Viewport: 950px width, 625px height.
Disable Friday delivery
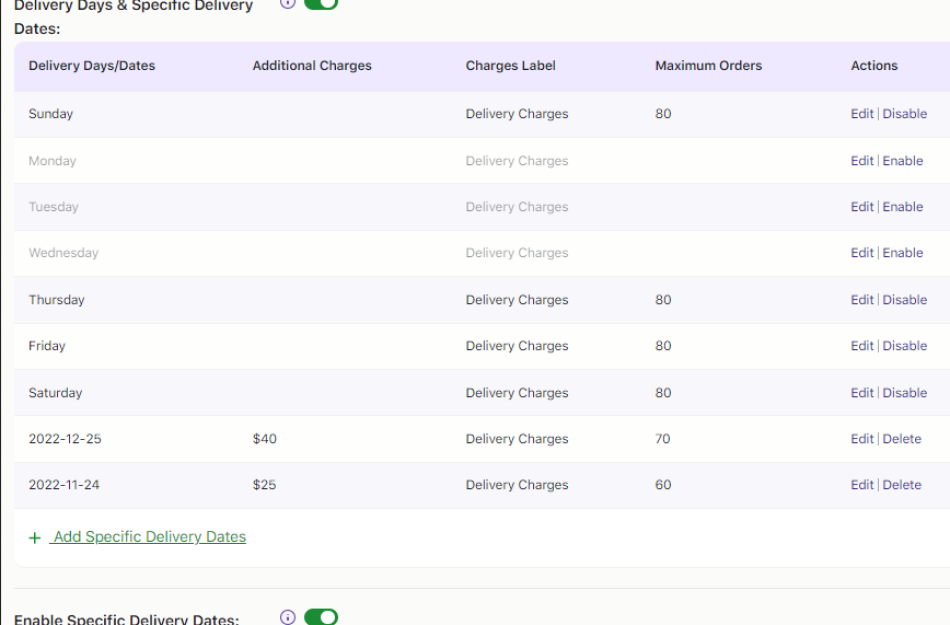[x=906, y=345]
